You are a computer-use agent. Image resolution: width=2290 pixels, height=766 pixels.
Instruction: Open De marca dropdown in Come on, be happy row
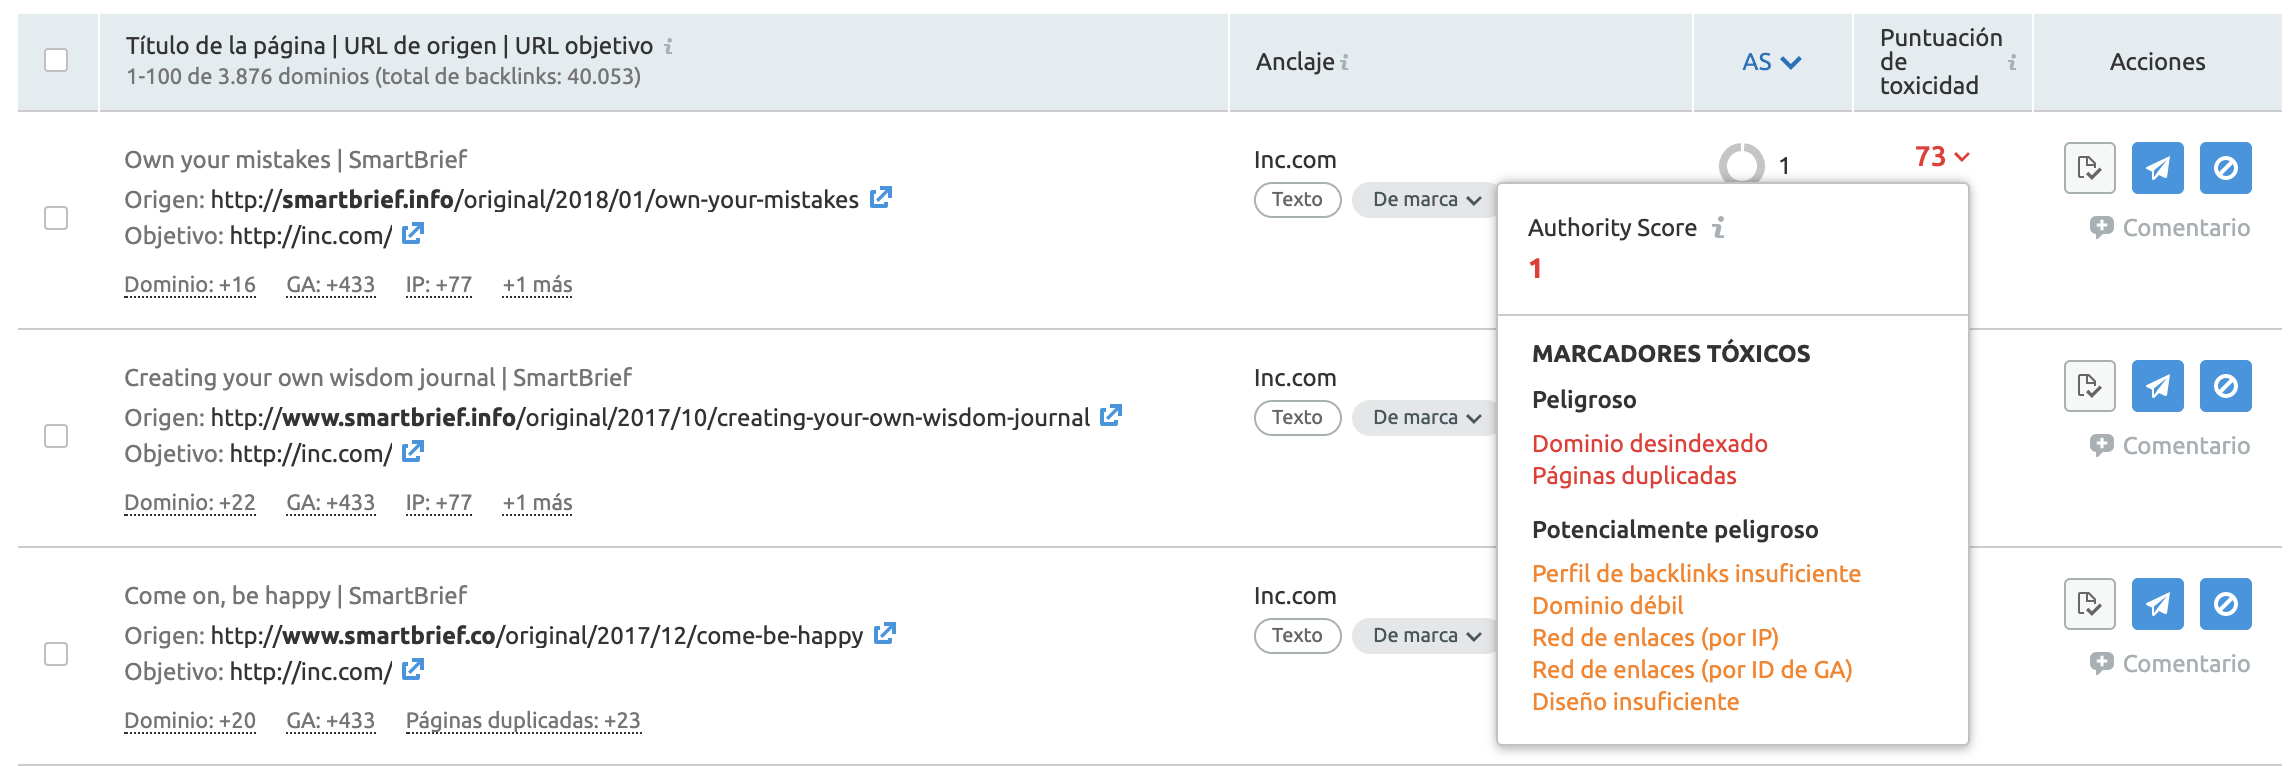point(1425,635)
